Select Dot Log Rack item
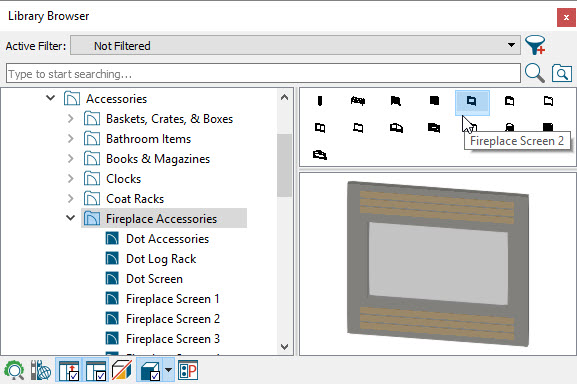Viewport: 577px width, 384px height. tap(161, 259)
